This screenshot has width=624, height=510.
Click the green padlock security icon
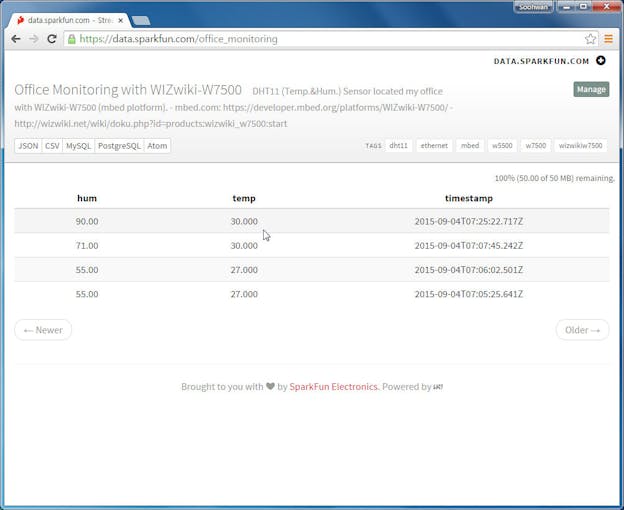tap(72, 39)
